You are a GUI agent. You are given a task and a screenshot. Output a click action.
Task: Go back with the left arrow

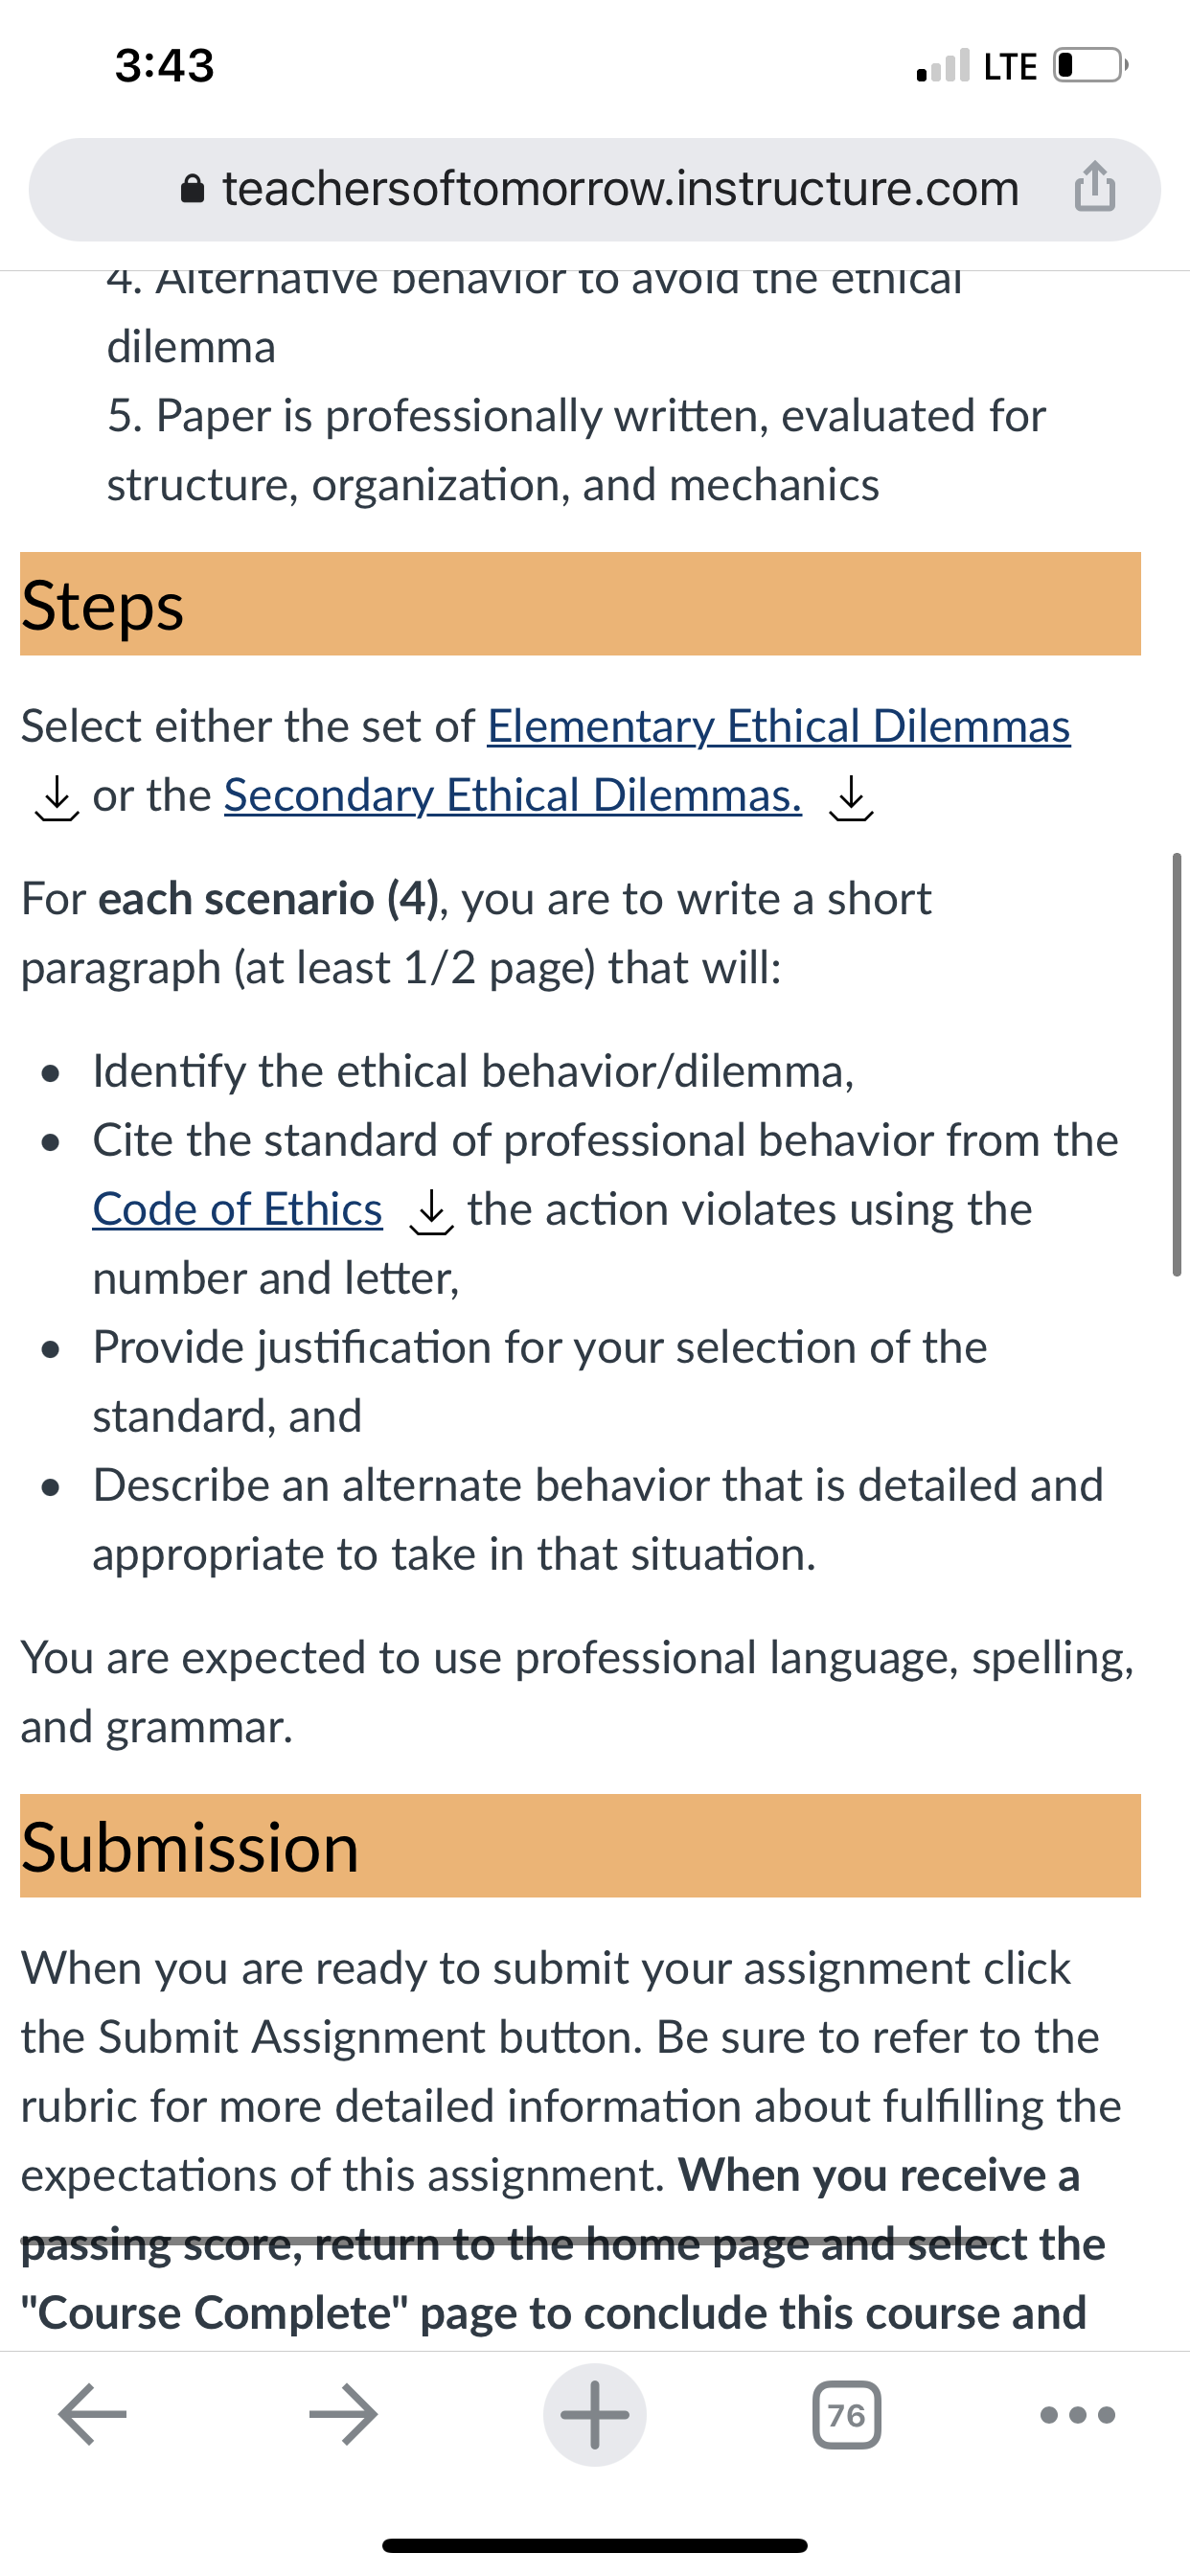pos(93,2414)
